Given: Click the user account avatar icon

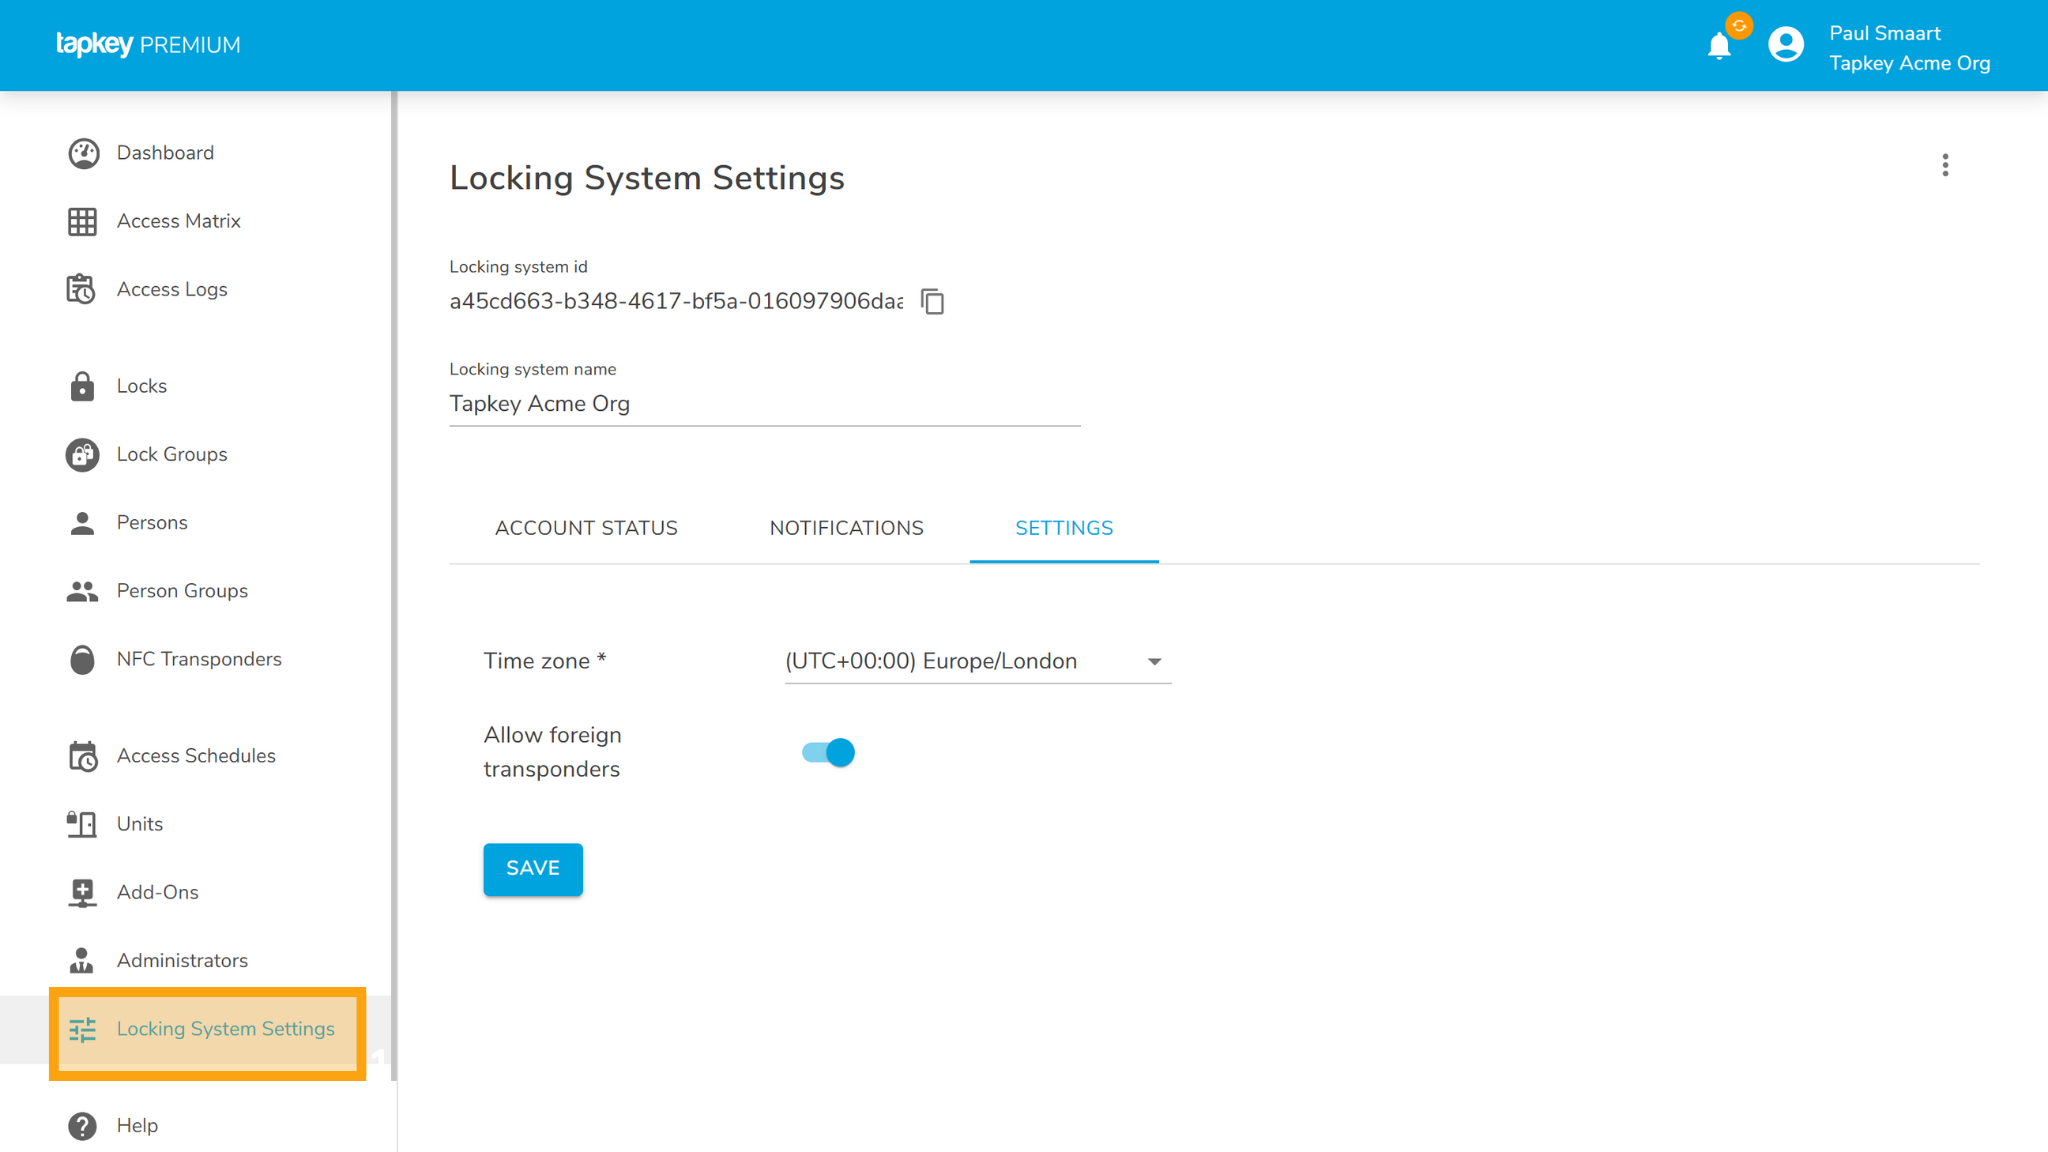Looking at the screenshot, I should click(1786, 45).
